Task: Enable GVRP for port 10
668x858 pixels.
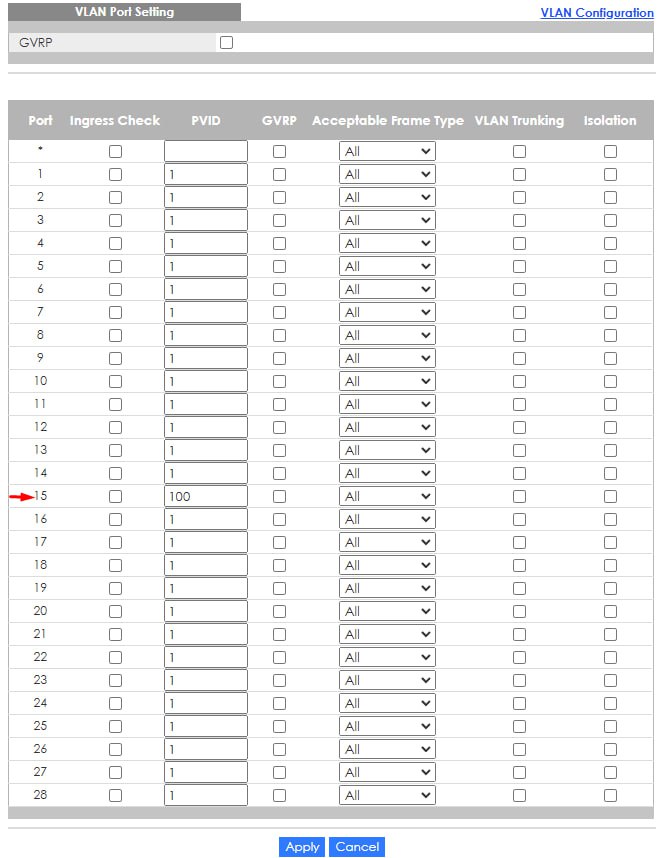Action: click(279, 381)
